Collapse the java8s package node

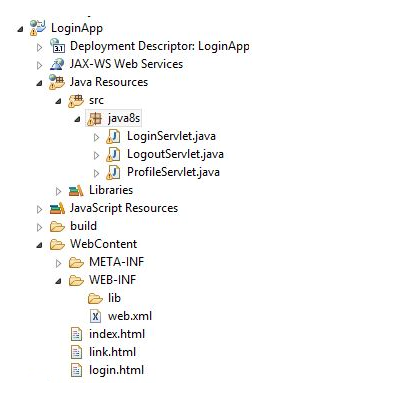[78, 119]
